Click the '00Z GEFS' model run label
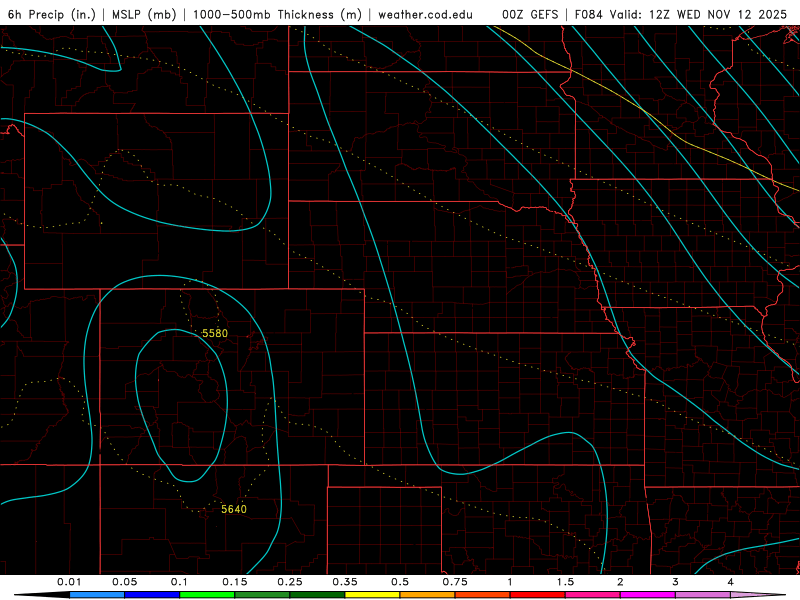 point(530,14)
